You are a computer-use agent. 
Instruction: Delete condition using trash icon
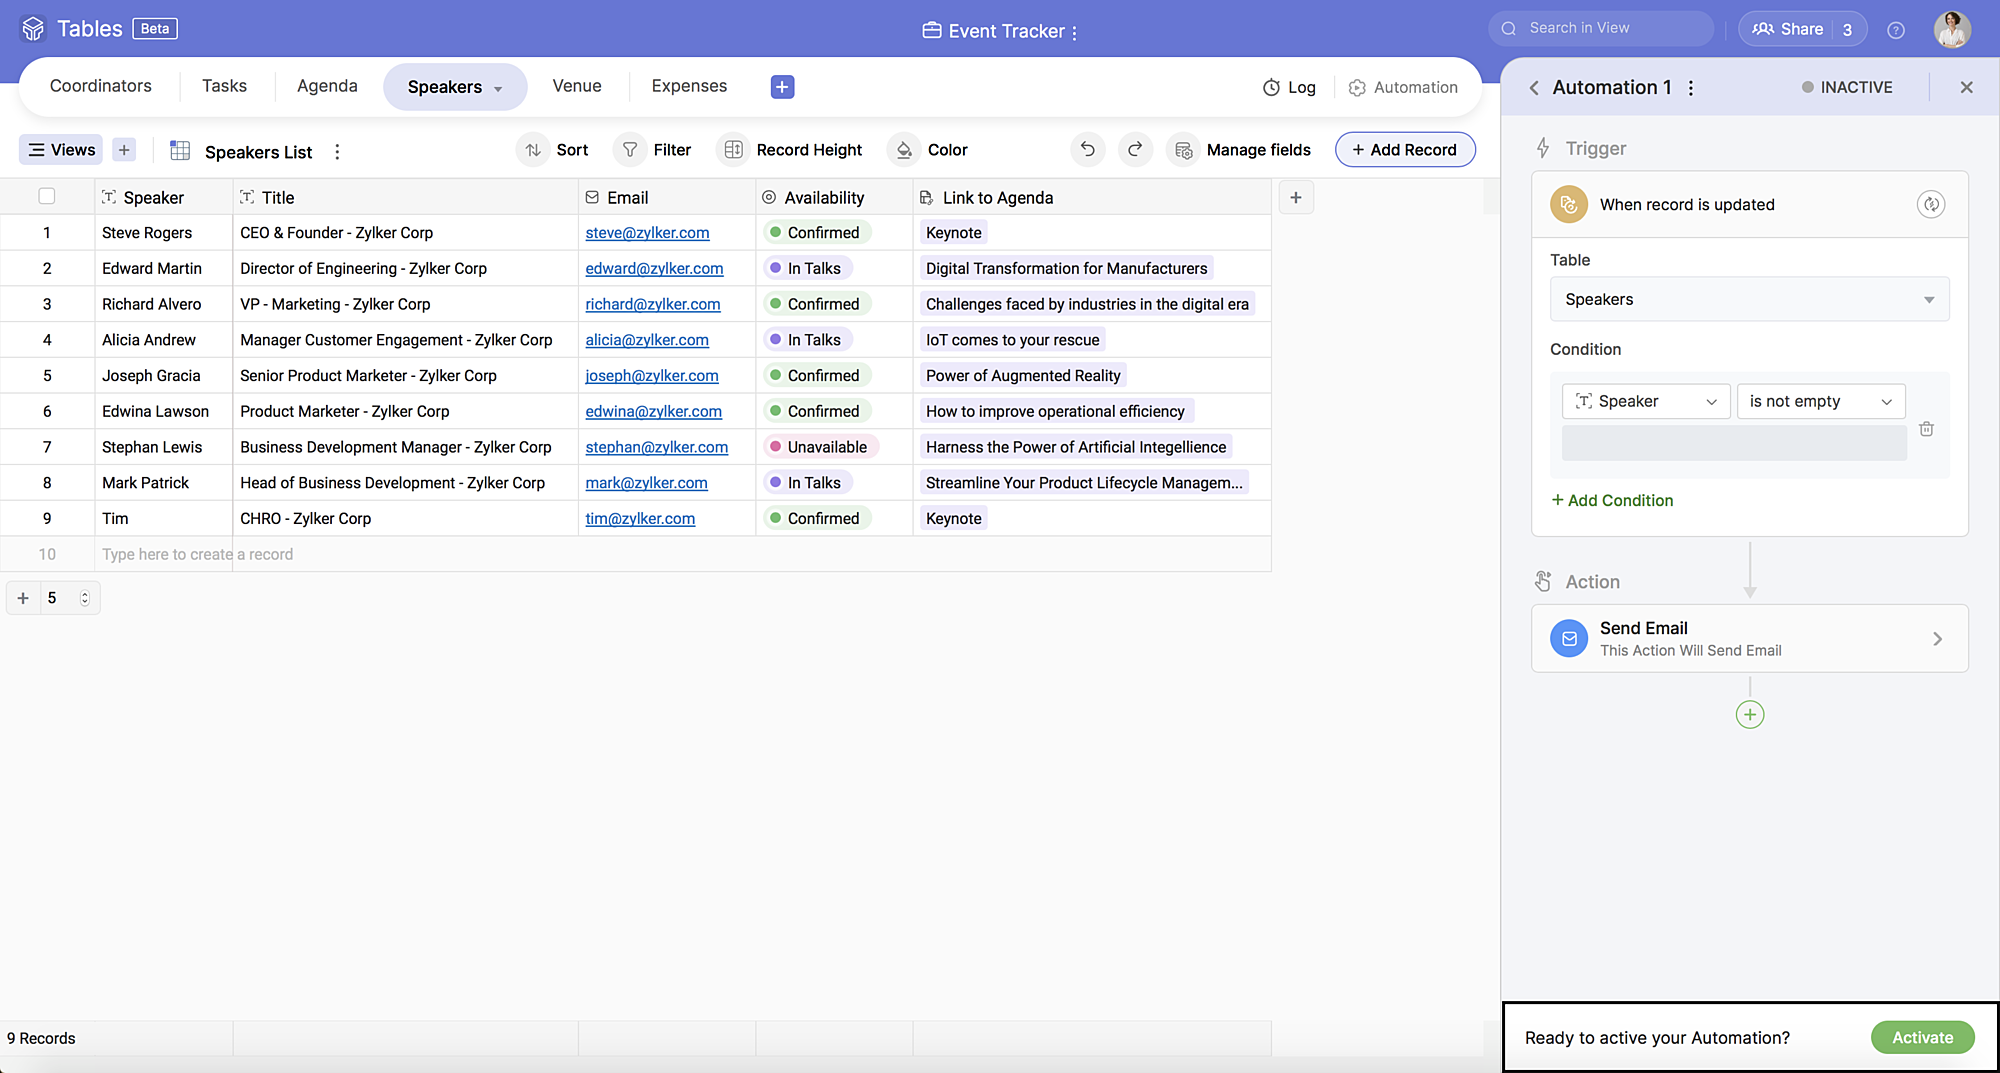click(x=1926, y=429)
